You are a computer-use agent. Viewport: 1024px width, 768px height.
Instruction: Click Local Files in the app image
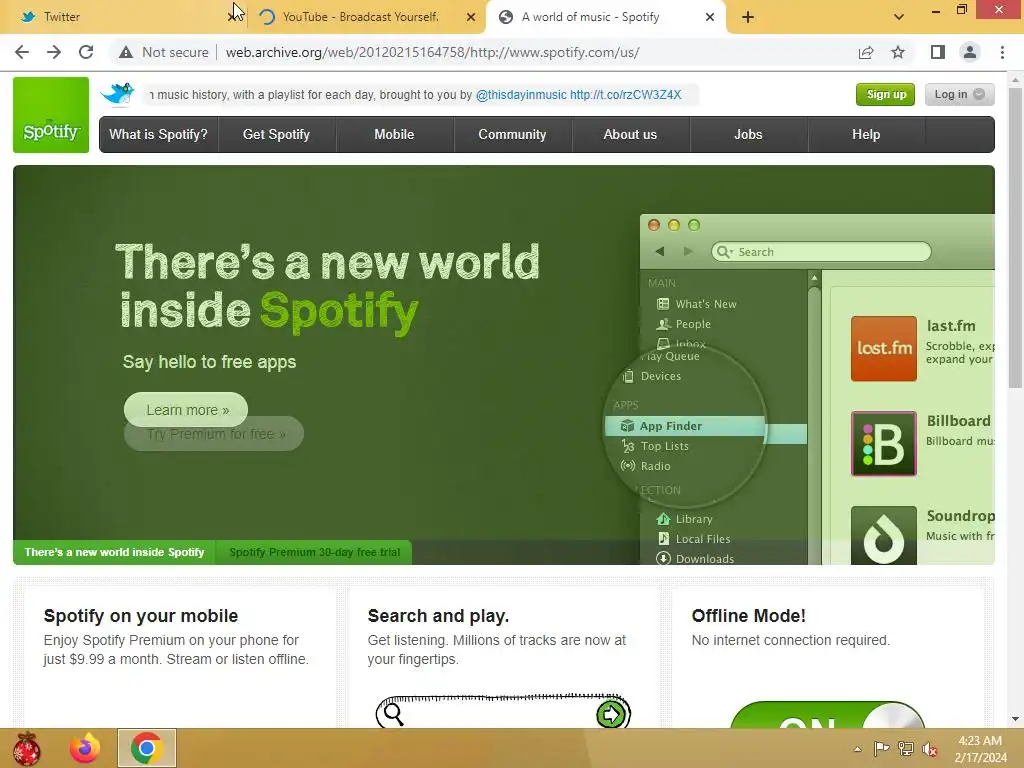pos(694,539)
